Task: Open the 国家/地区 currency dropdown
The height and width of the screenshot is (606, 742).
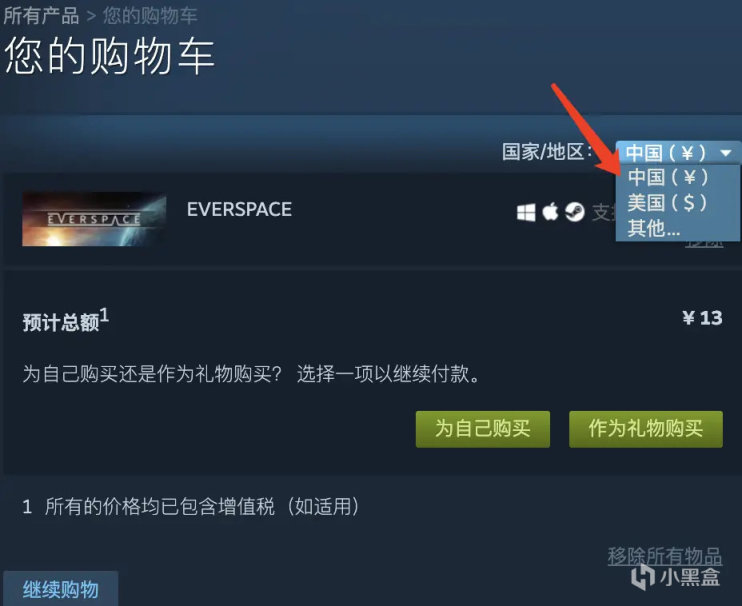Action: (x=678, y=153)
